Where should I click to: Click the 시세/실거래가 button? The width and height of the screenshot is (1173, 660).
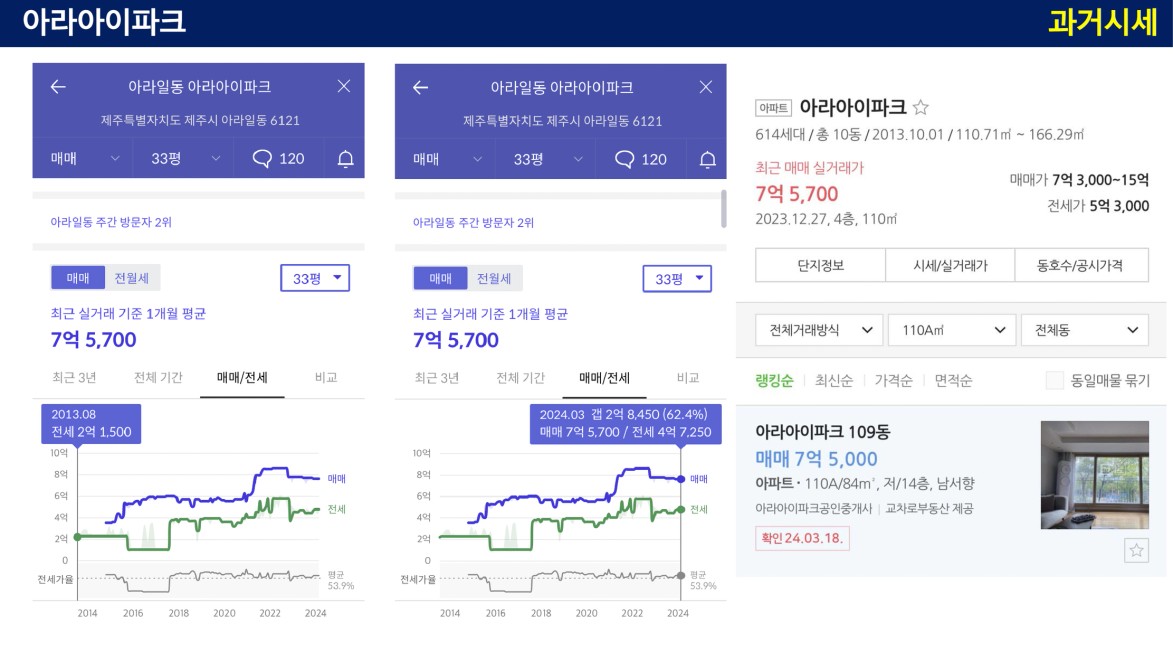950,266
